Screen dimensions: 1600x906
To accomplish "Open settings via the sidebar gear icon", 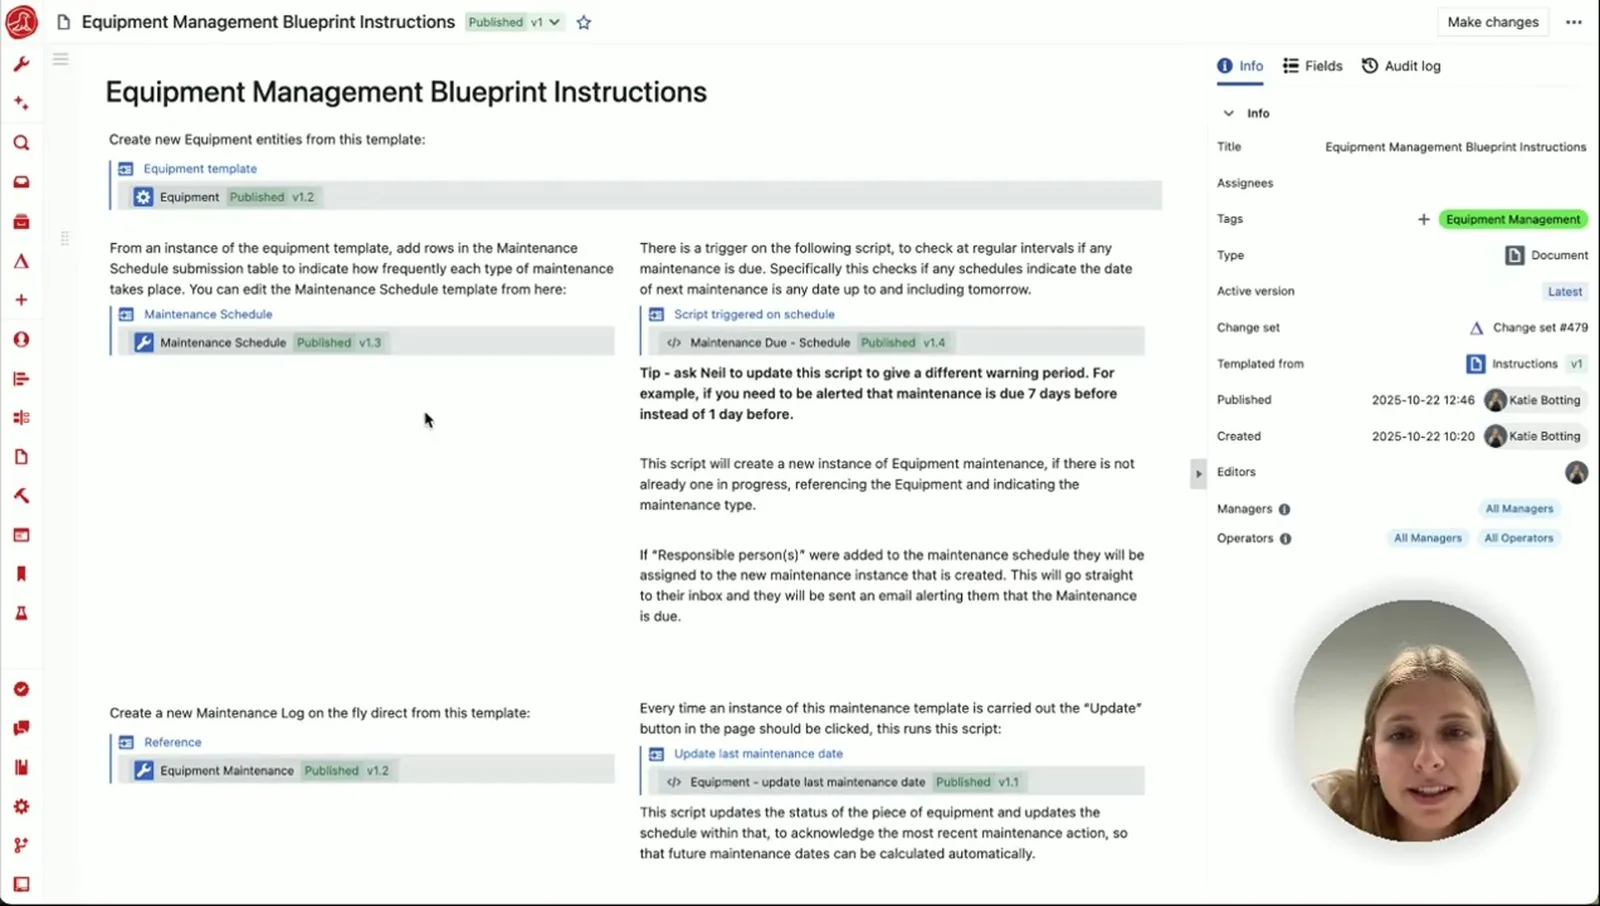I will [21, 806].
